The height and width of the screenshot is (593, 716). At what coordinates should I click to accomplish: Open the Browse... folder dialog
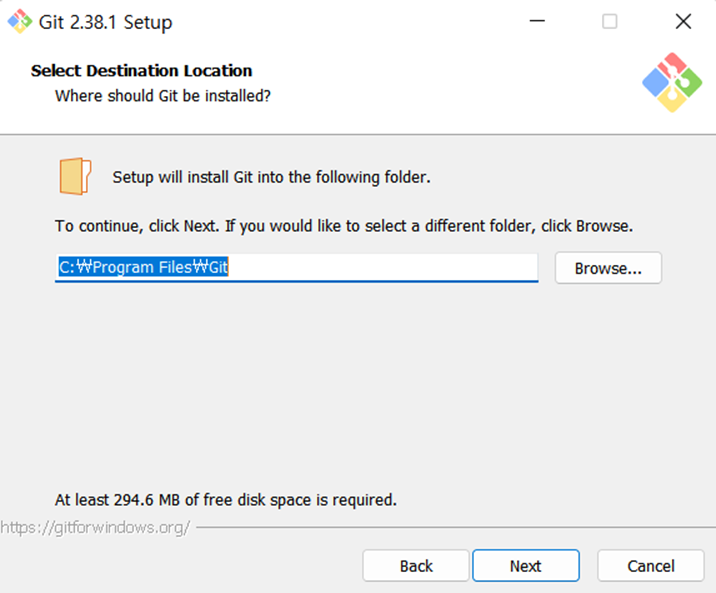608,268
